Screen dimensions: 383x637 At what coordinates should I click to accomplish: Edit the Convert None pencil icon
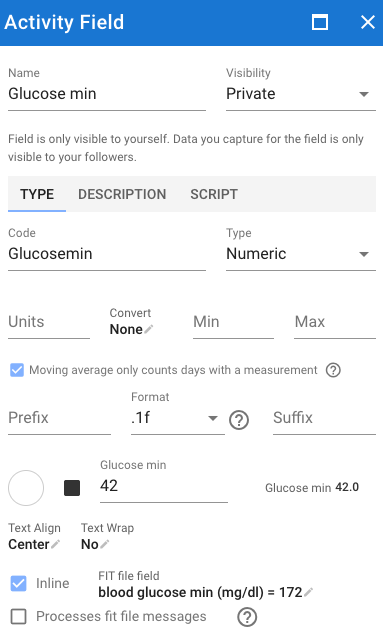pyautogui.click(x=149, y=329)
